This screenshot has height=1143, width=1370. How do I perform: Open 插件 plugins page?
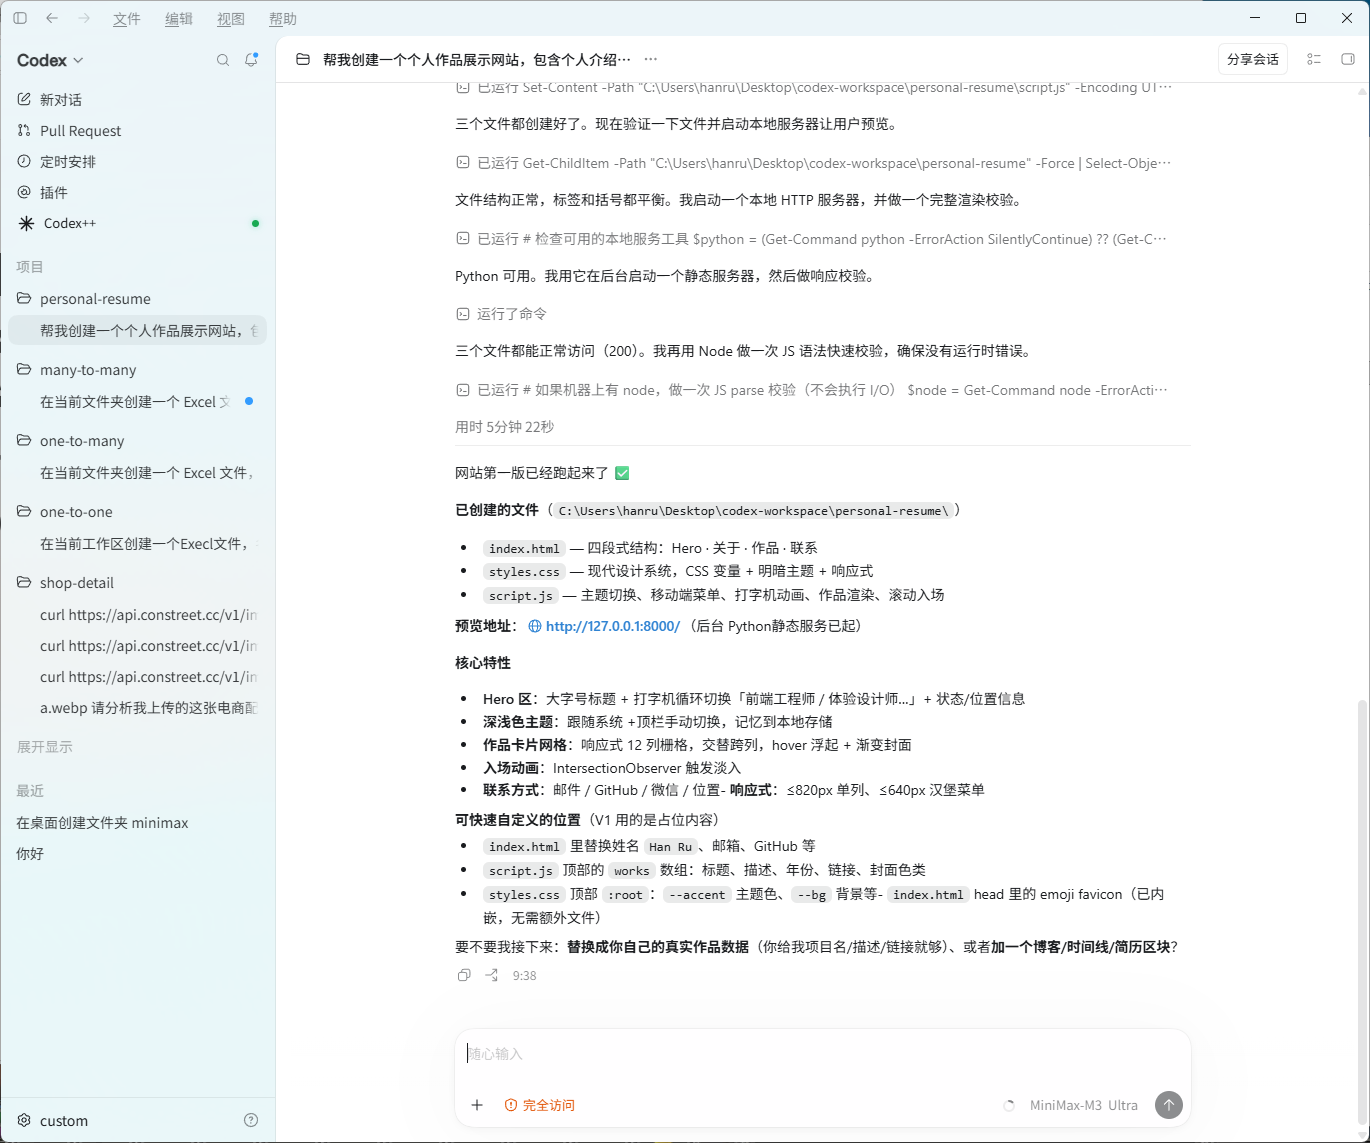pos(137,192)
